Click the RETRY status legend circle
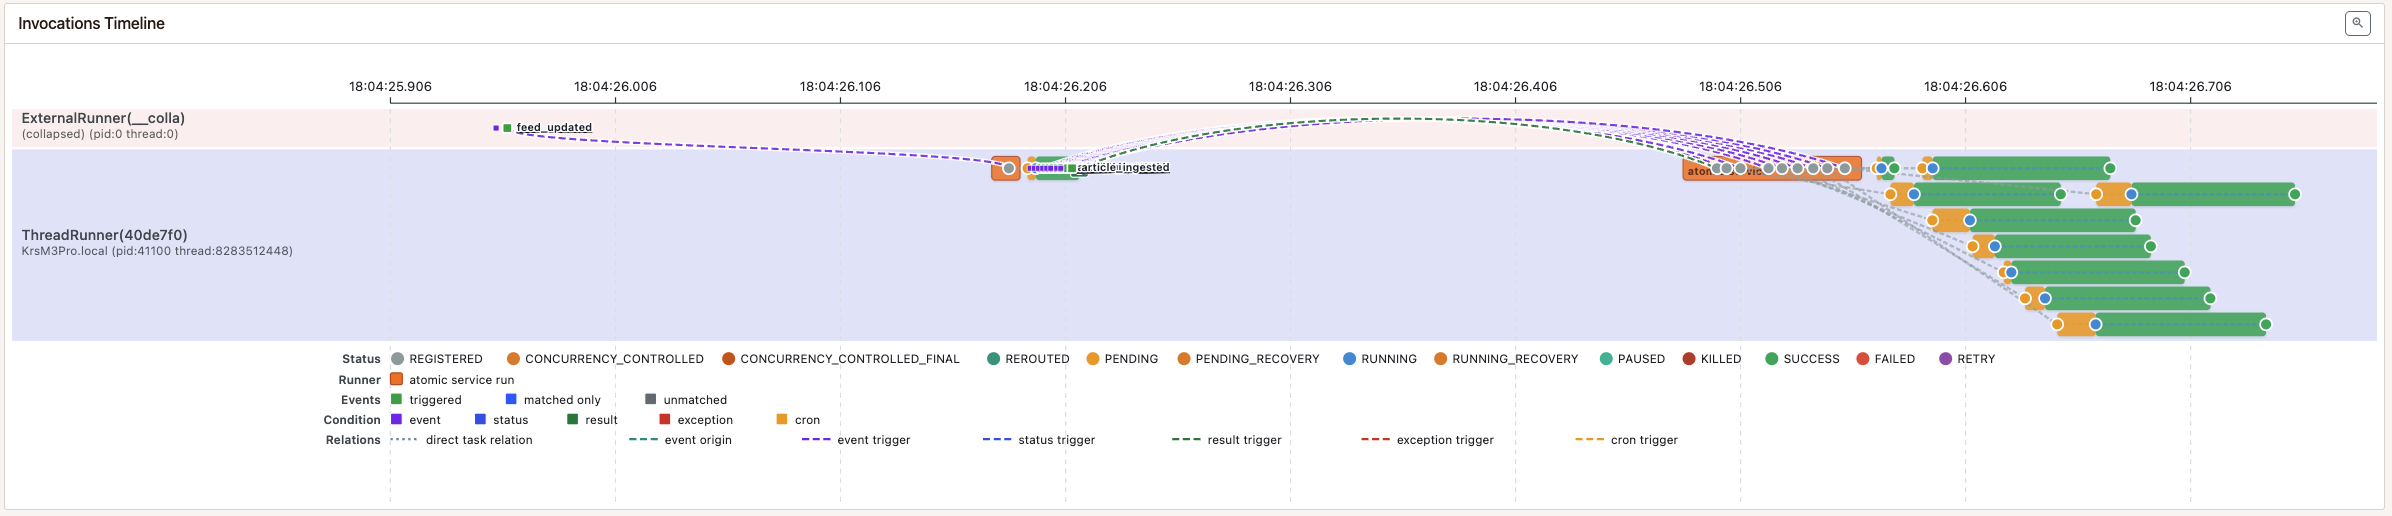The image size is (2392, 516). click(1945, 359)
